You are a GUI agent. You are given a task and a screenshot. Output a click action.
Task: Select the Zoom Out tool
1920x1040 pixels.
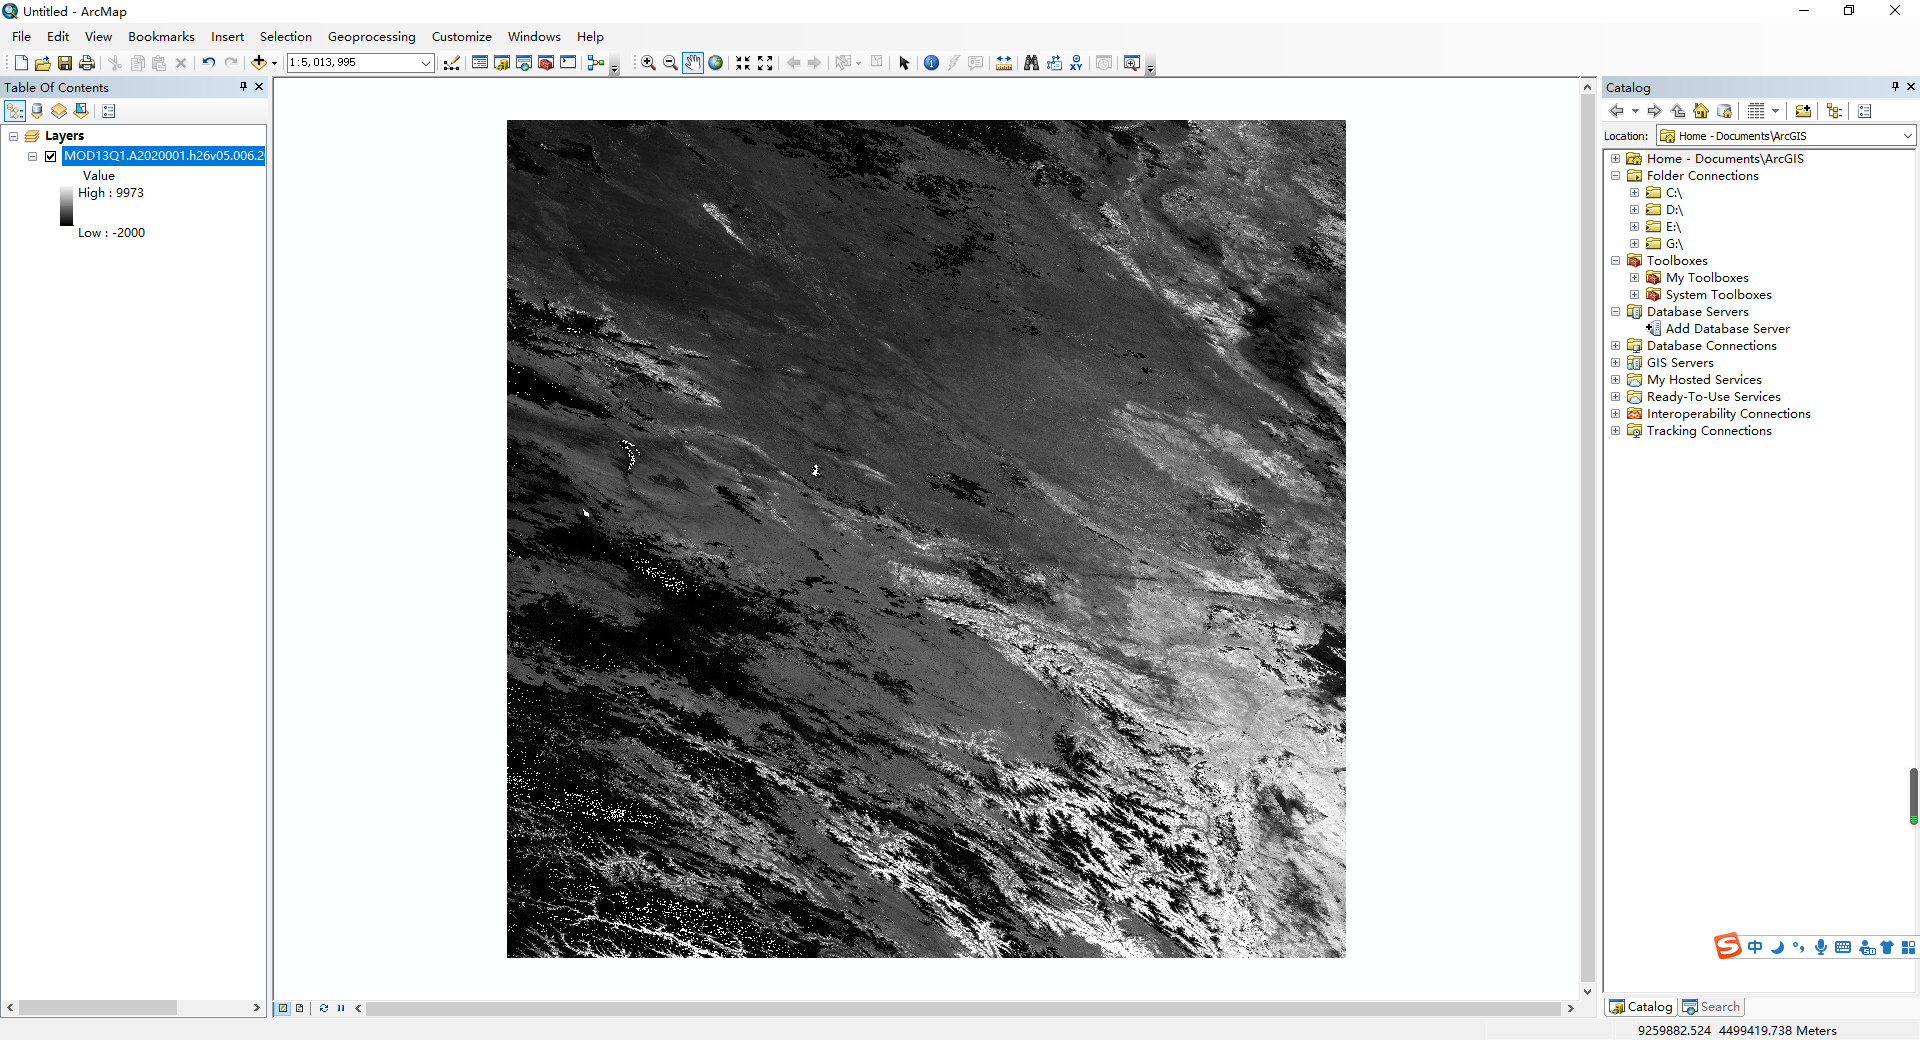[x=670, y=63]
